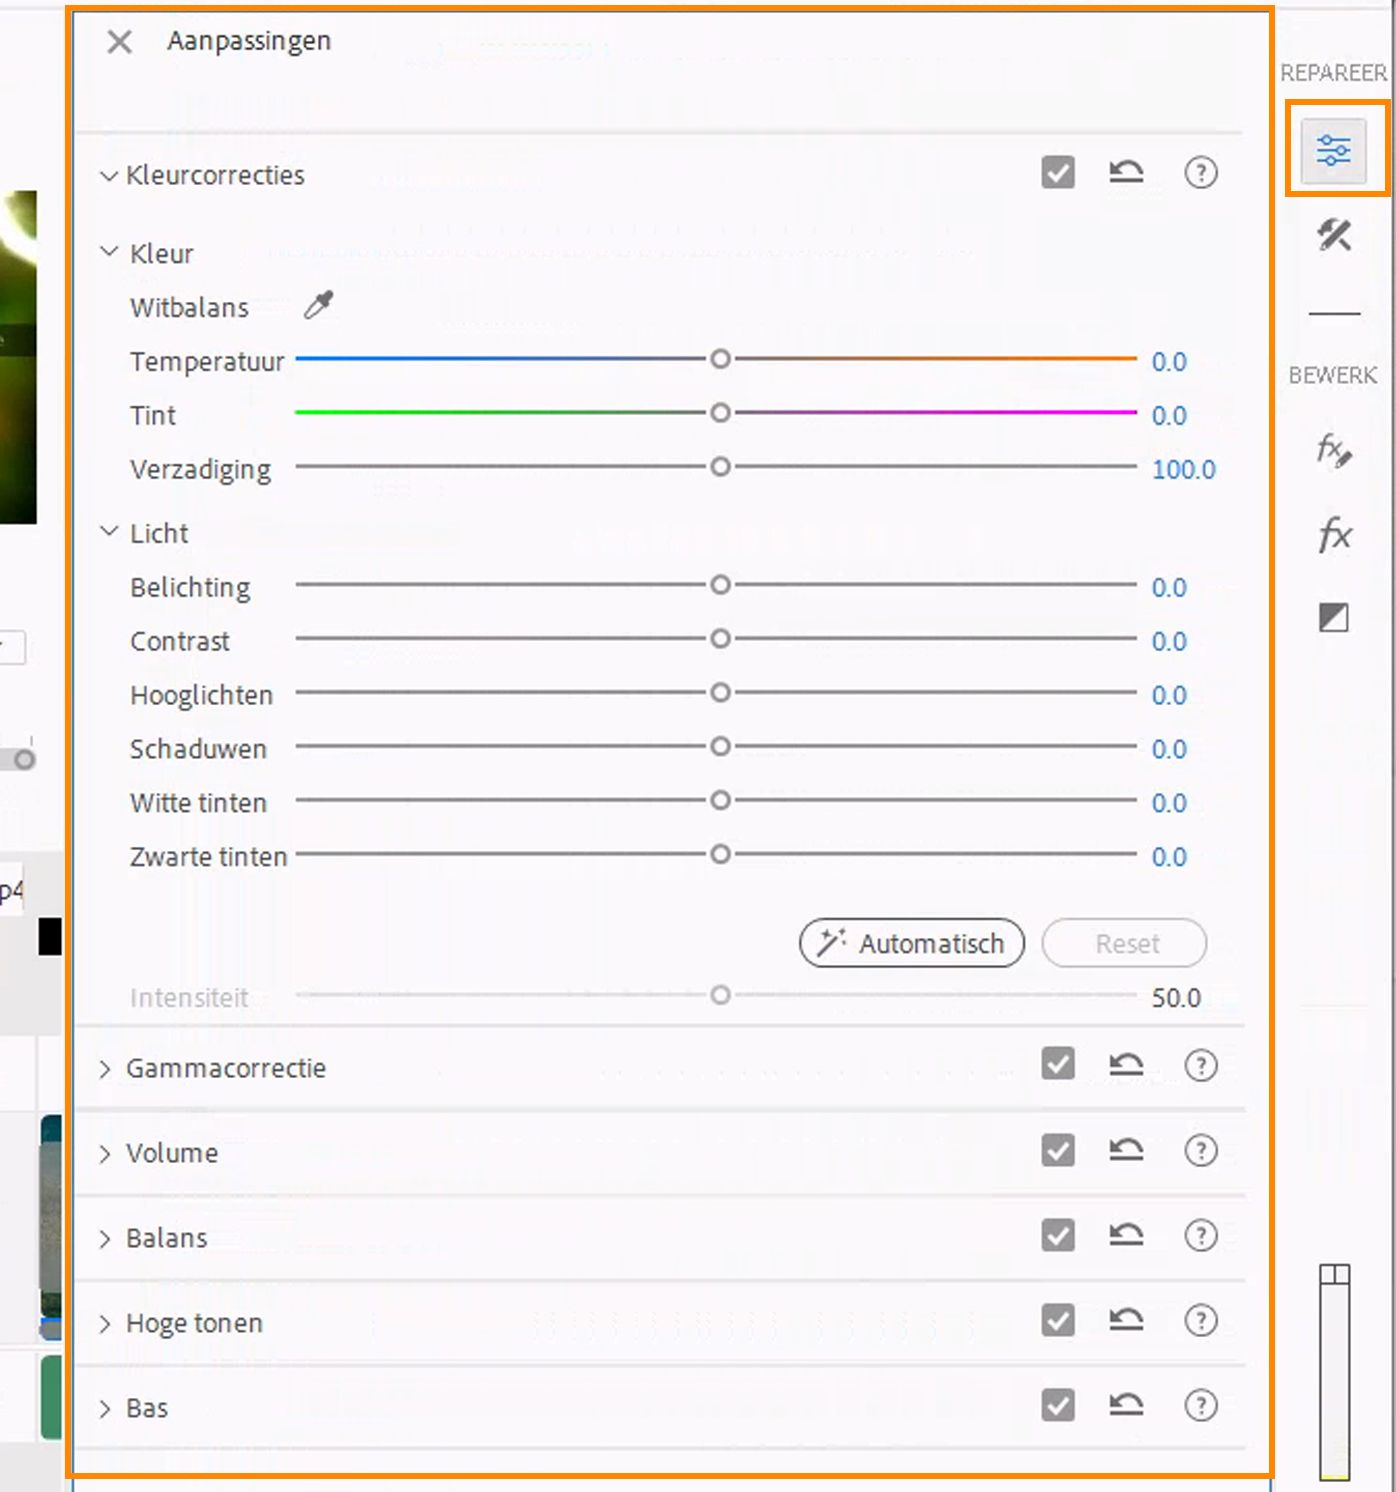This screenshot has height=1492, width=1396.
Task: Click the Witte tinten value field
Action: click(1169, 804)
